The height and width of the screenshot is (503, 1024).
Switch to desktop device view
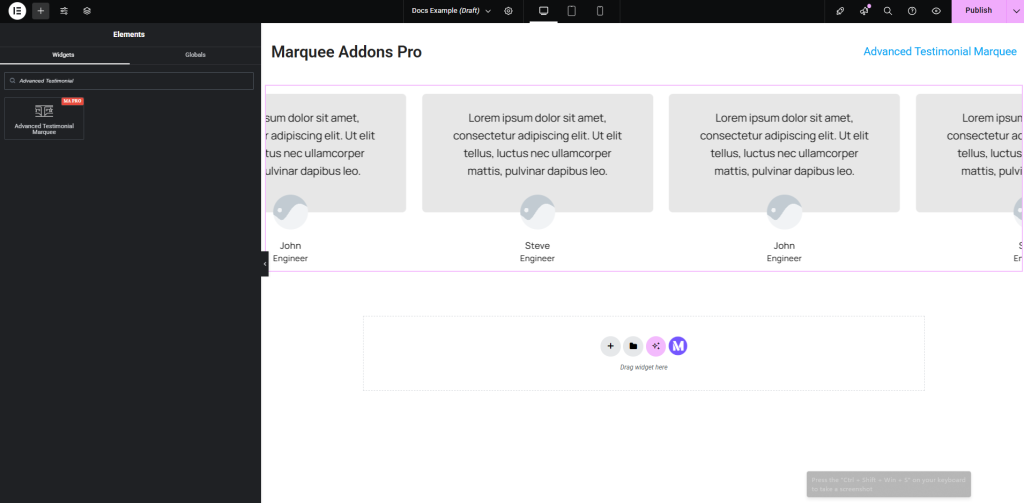544,11
